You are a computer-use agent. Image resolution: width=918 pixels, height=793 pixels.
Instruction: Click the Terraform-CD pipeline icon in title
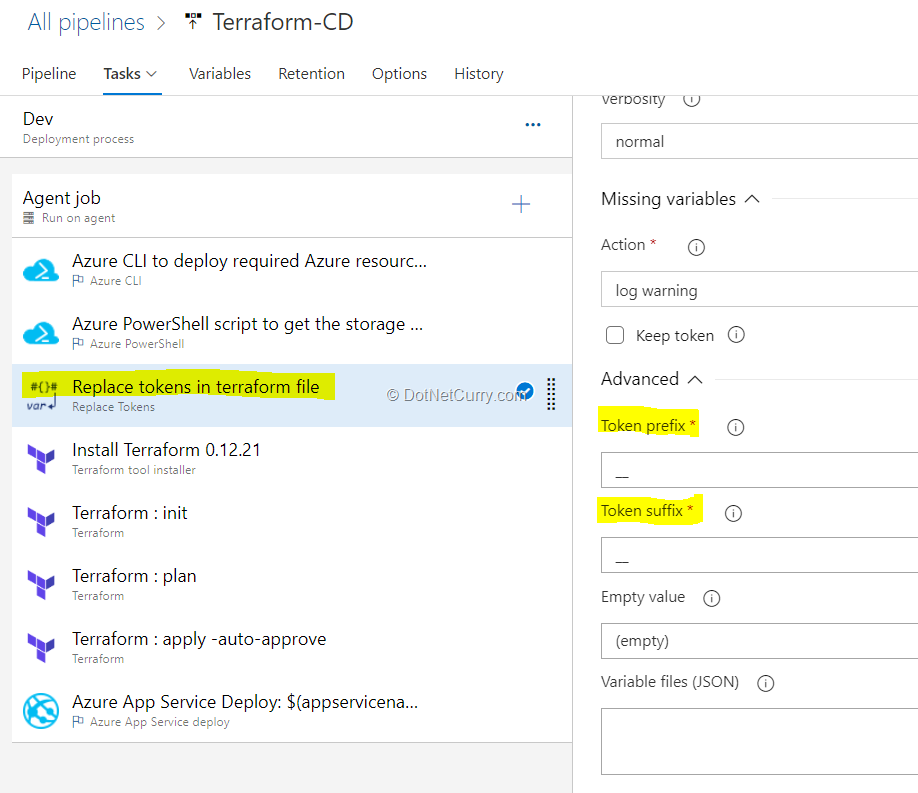[x=193, y=22]
